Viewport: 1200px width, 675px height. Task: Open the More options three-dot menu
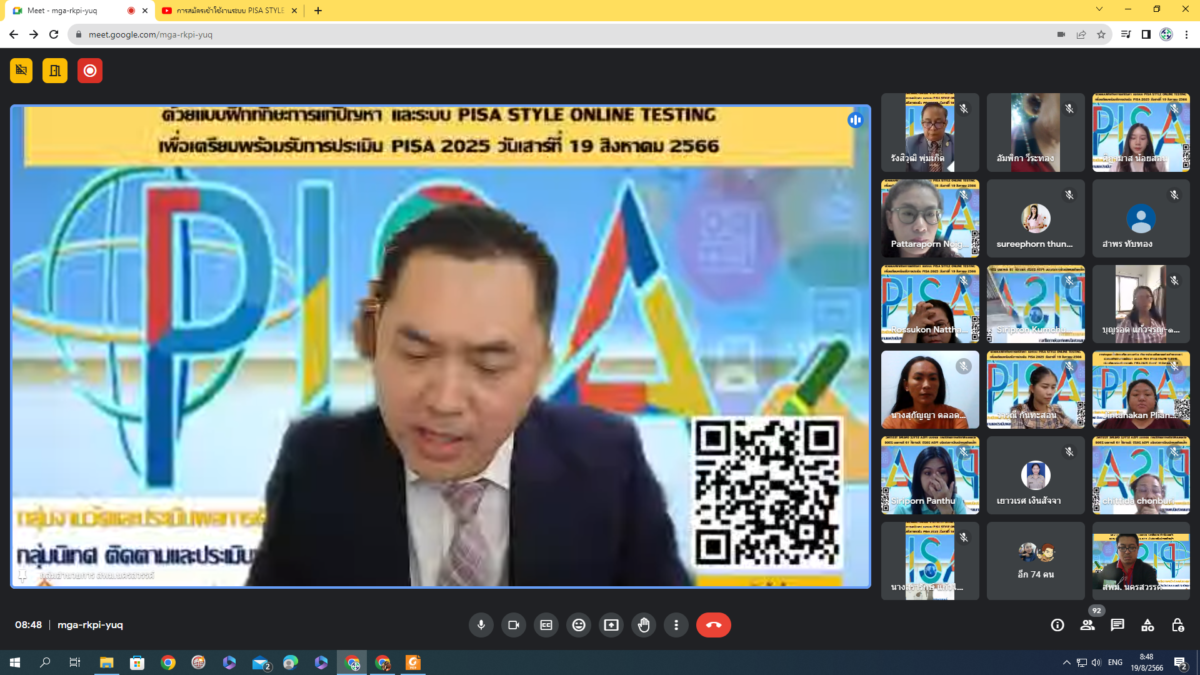click(x=676, y=625)
